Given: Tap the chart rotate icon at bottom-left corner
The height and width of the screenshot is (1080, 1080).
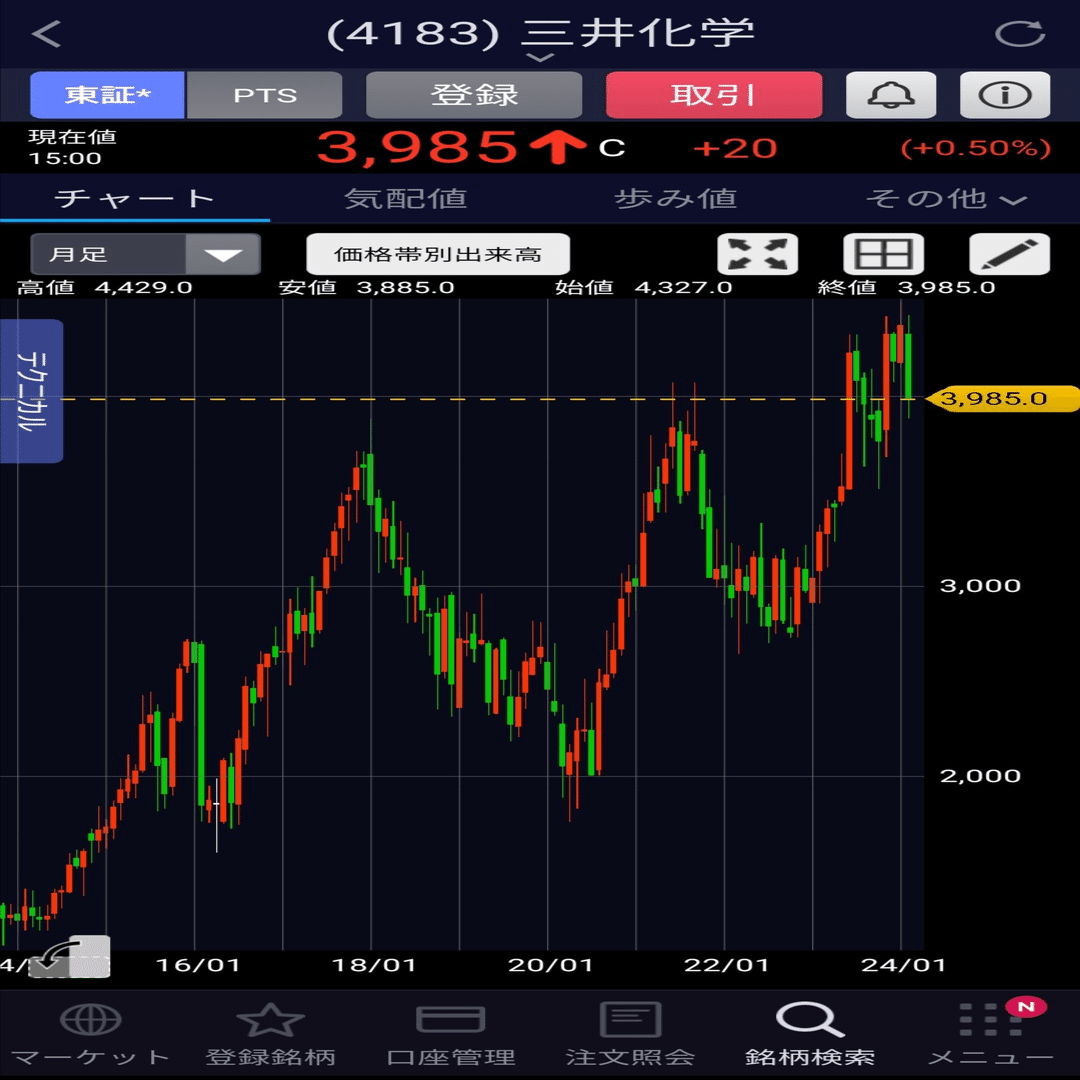Looking at the screenshot, I should click(69, 957).
